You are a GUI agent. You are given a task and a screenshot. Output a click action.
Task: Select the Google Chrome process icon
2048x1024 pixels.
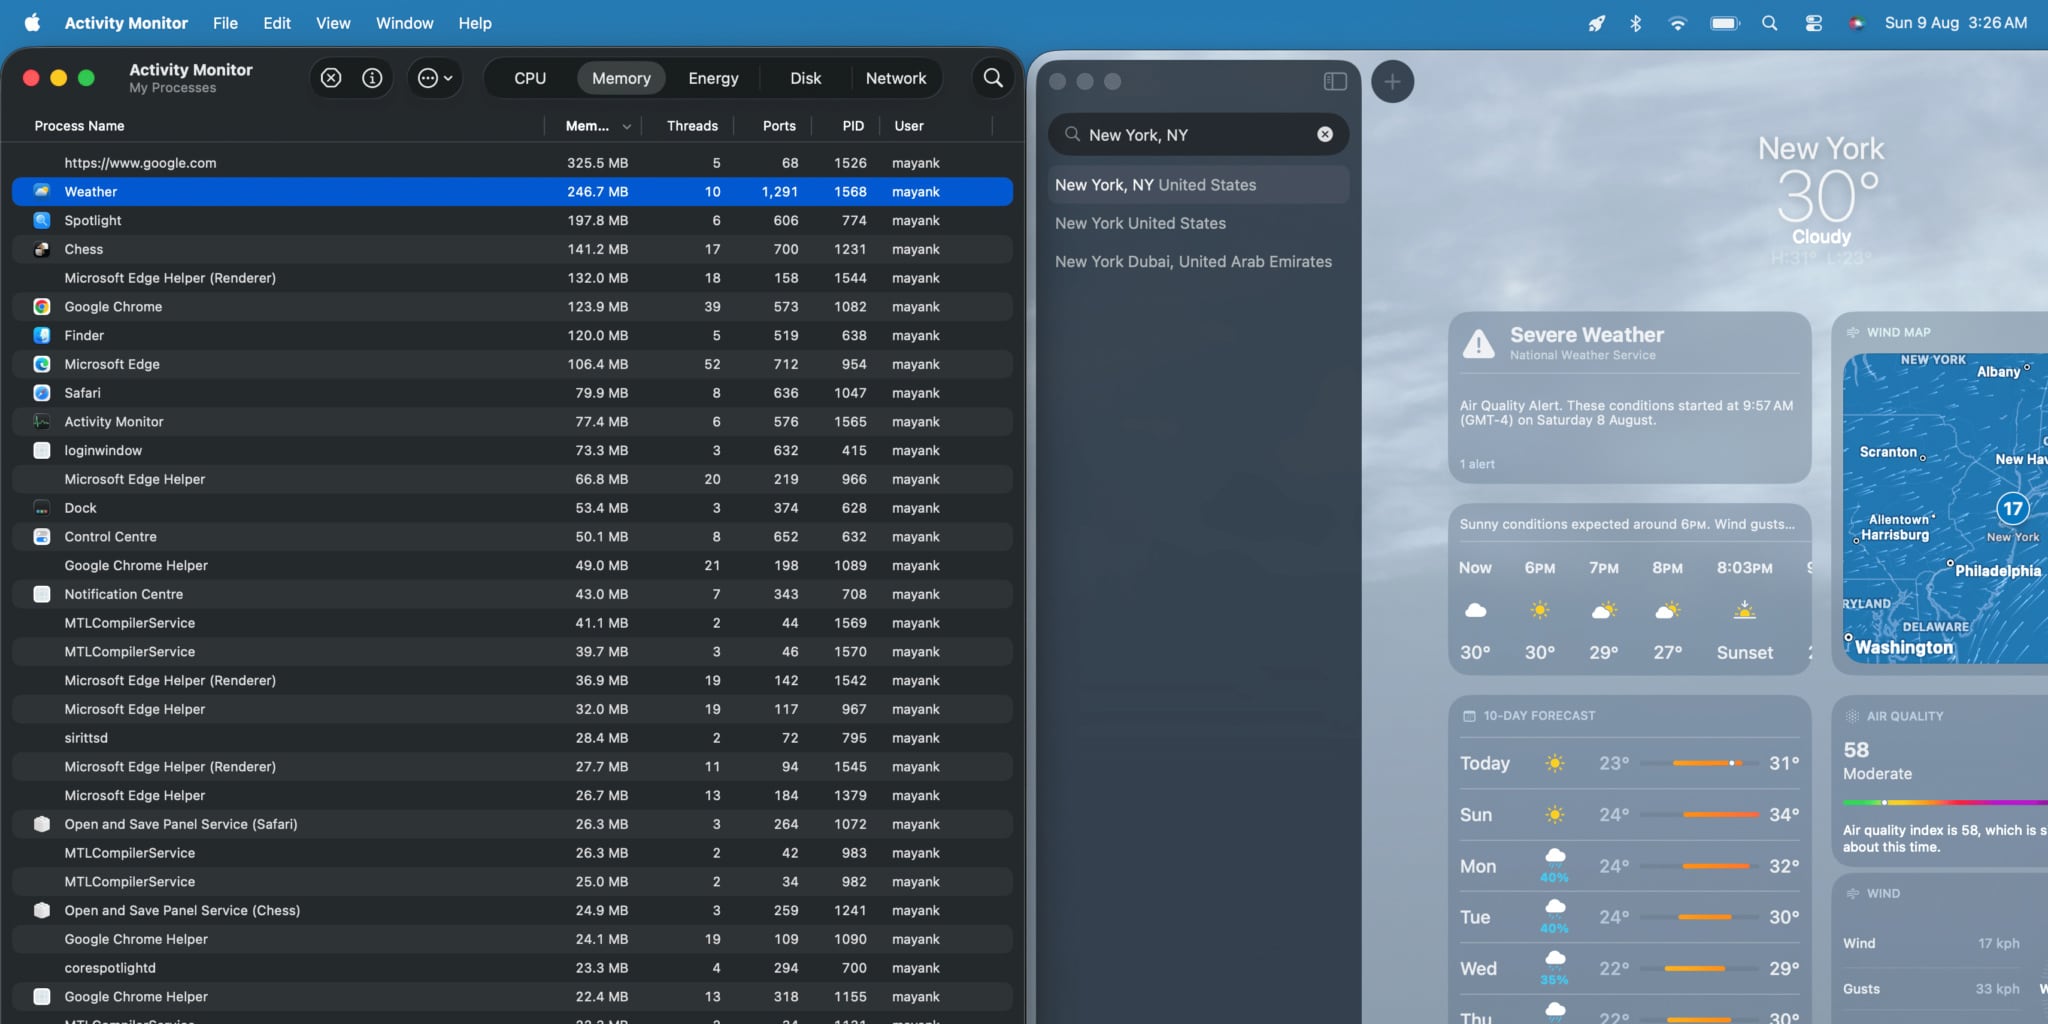pos(42,307)
